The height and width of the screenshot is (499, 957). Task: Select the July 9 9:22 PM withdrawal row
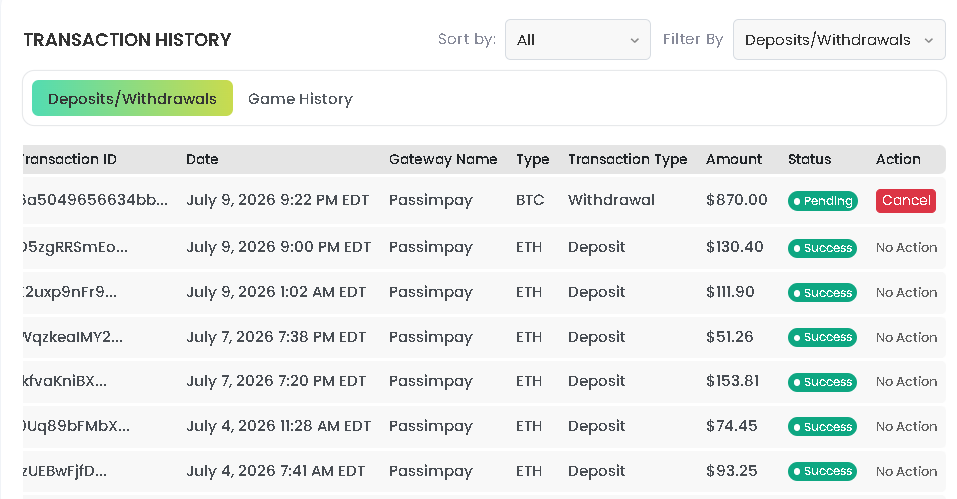coord(484,200)
